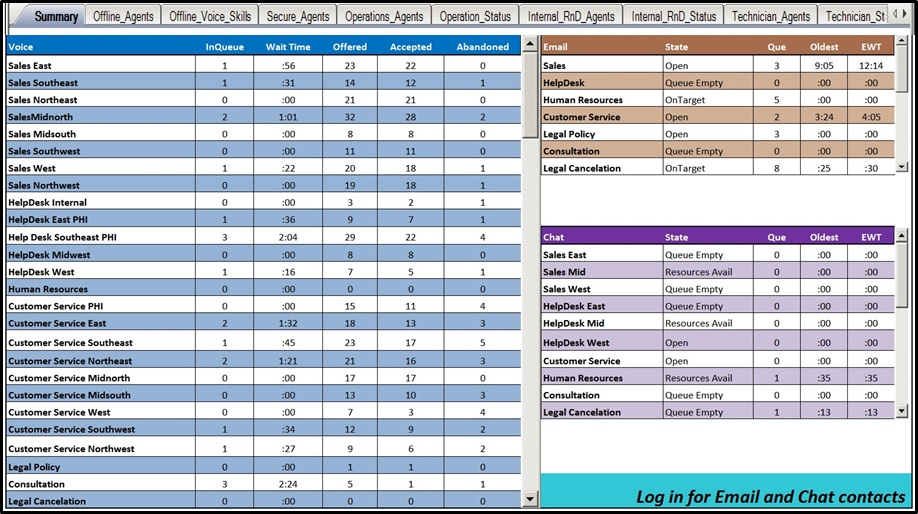Select the Sales Southwest row
918x514 pixels.
coord(263,150)
